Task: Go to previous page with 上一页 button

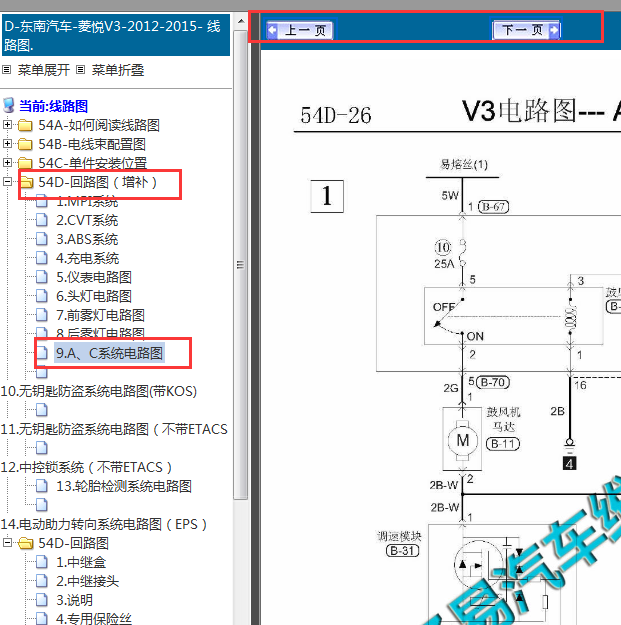Action: [300, 30]
